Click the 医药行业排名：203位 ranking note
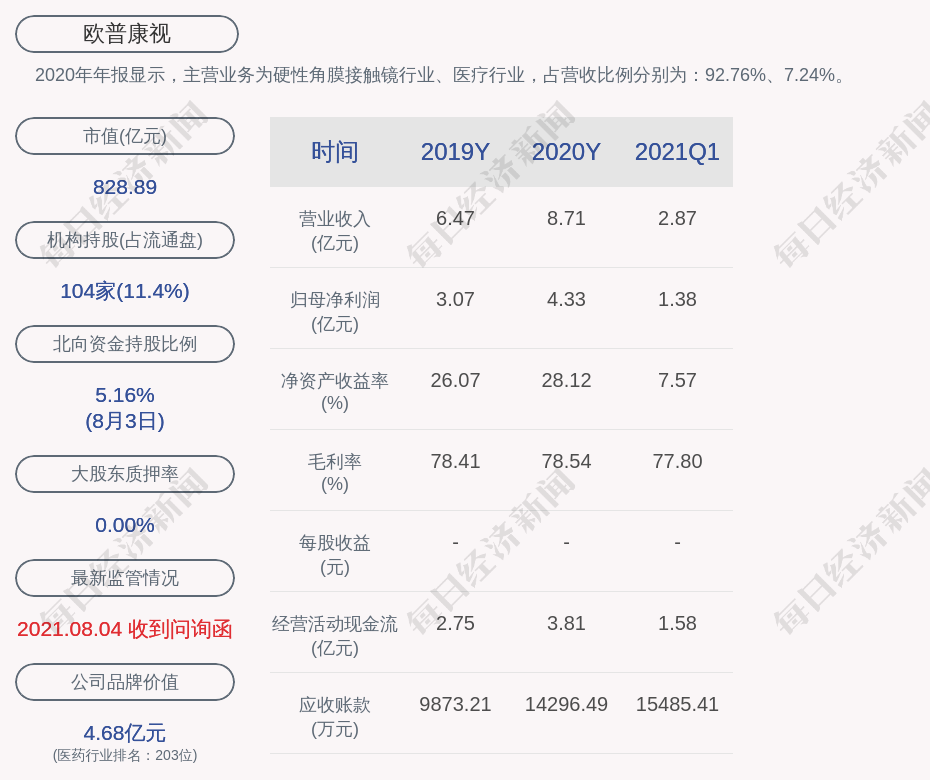Viewport: 930px width, 780px height. tap(125, 755)
